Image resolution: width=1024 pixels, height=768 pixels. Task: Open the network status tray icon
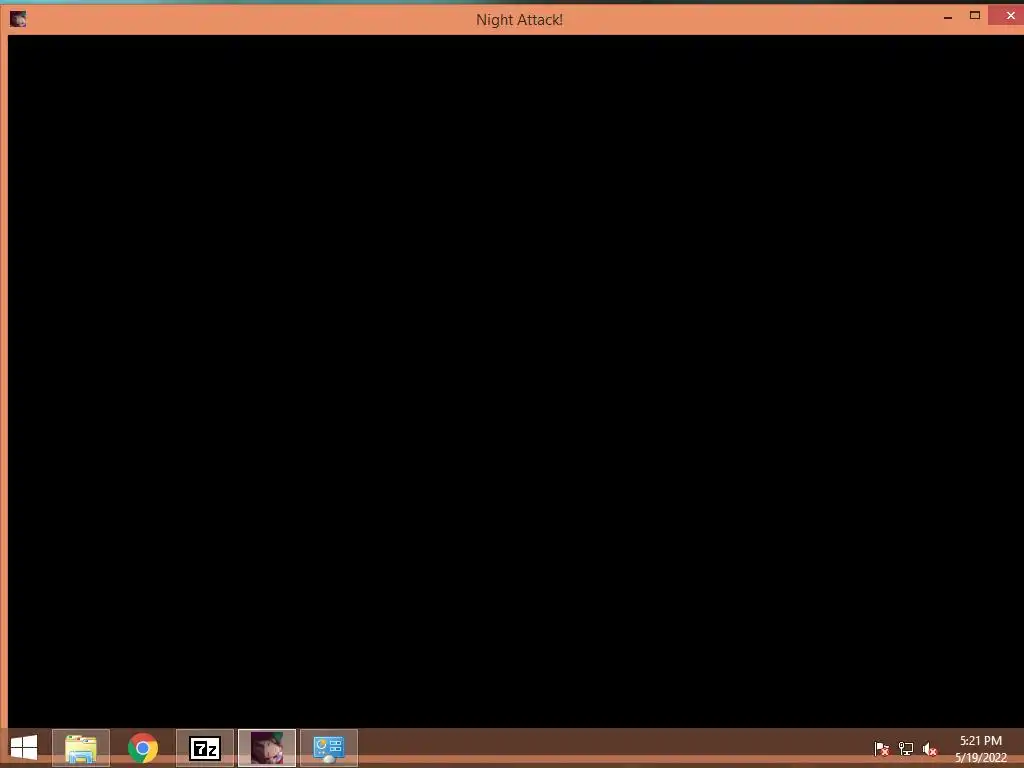click(x=906, y=748)
